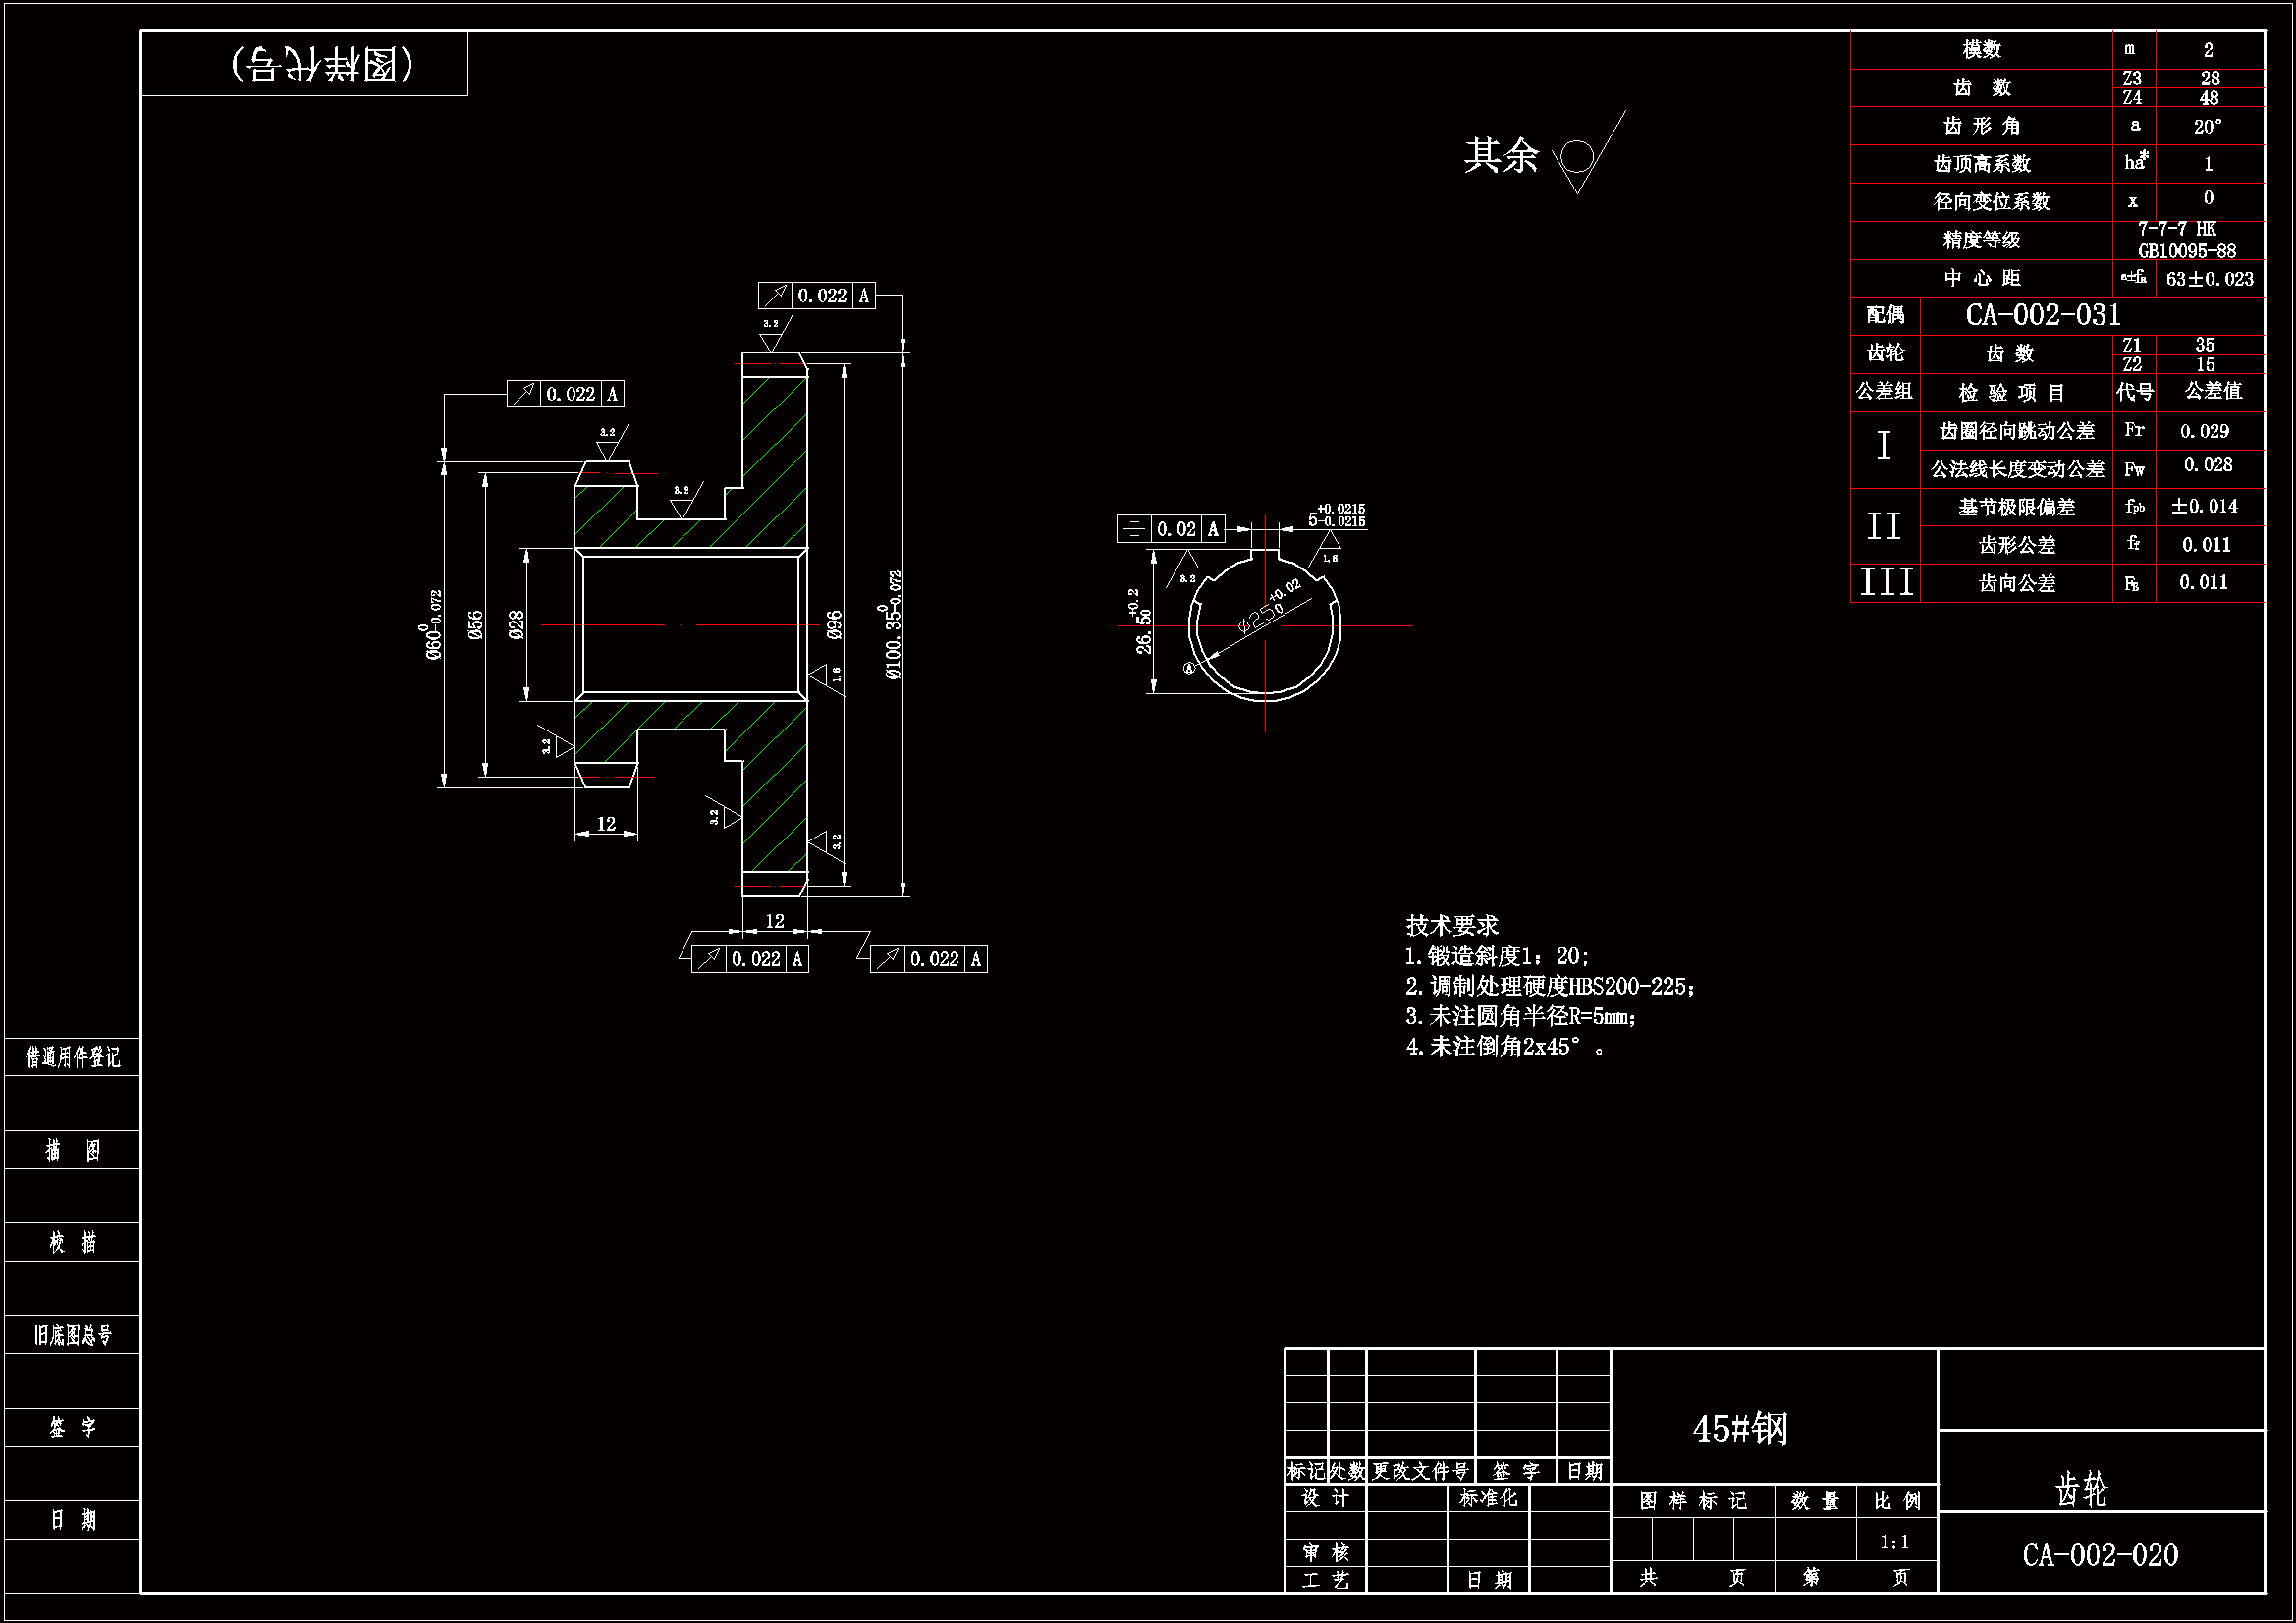Click the 齿轮 part name cell
Screen dimensions: 2296x1623
tap(2082, 1489)
